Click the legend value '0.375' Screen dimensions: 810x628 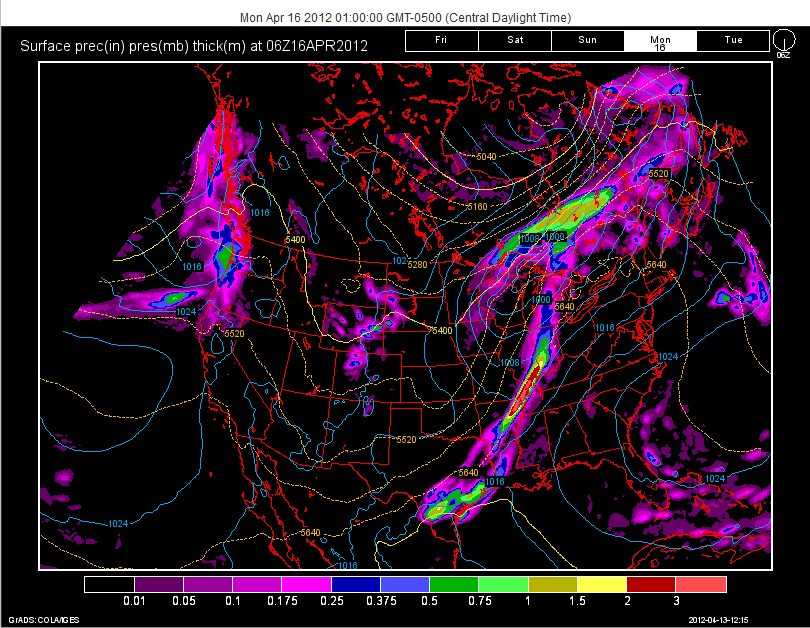pos(381,601)
